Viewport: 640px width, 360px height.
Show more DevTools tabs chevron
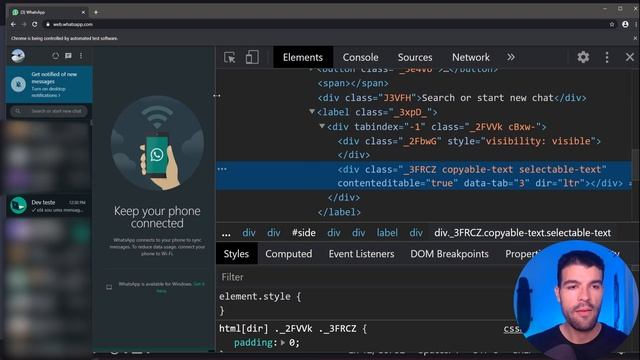pos(511,57)
